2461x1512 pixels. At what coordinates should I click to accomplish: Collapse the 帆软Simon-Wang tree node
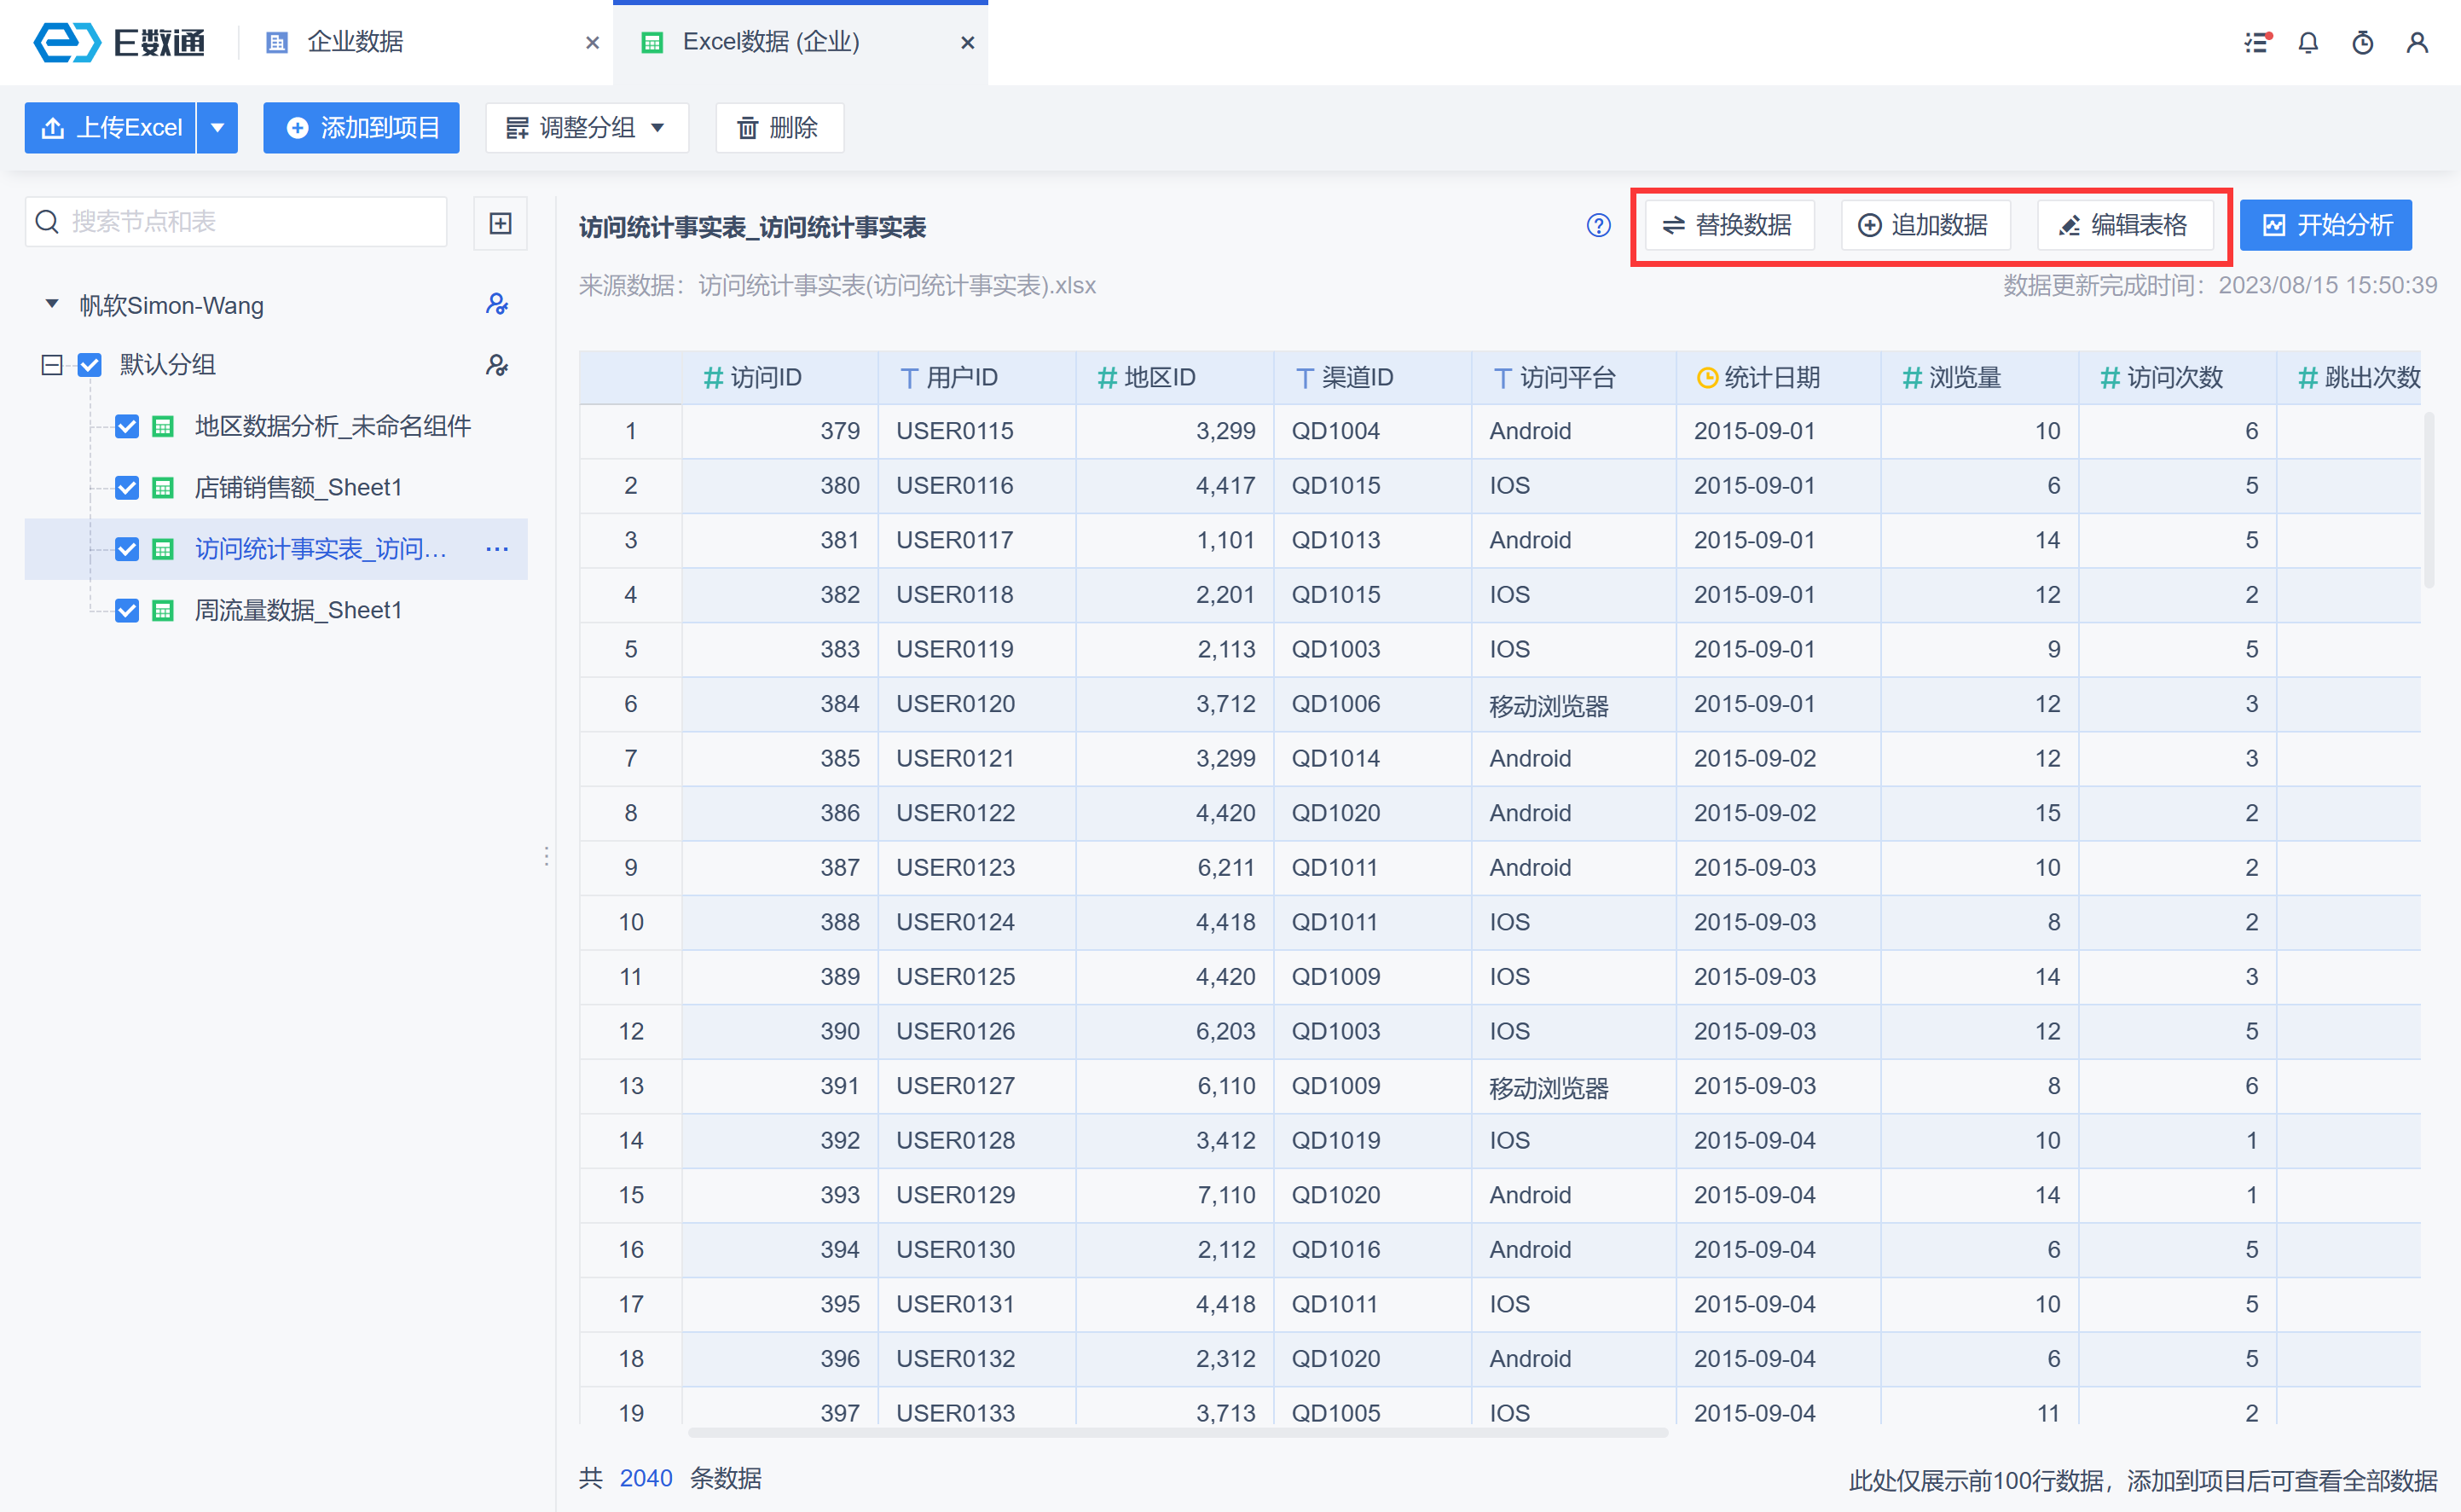(52, 304)
